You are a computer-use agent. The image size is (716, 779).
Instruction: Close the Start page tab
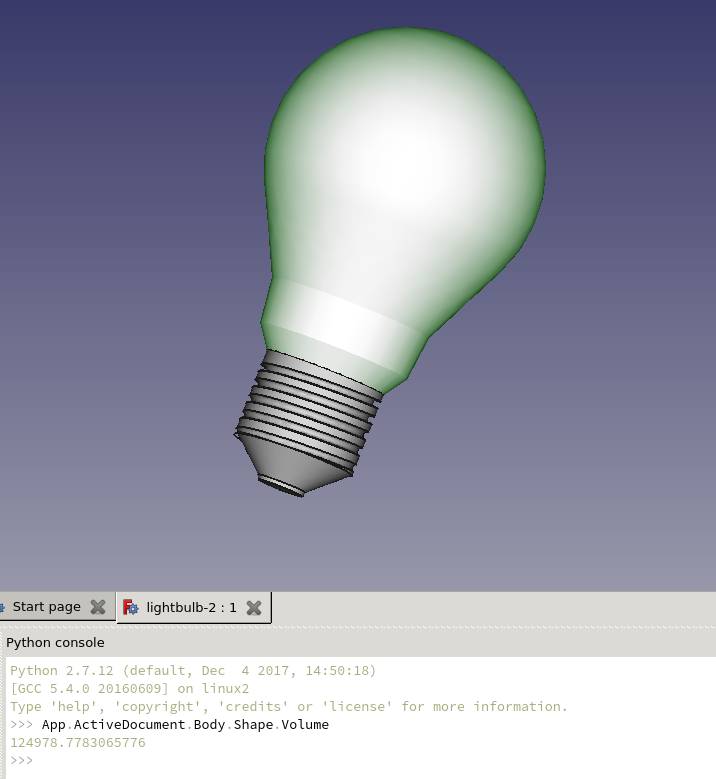[x=97, y=607]
